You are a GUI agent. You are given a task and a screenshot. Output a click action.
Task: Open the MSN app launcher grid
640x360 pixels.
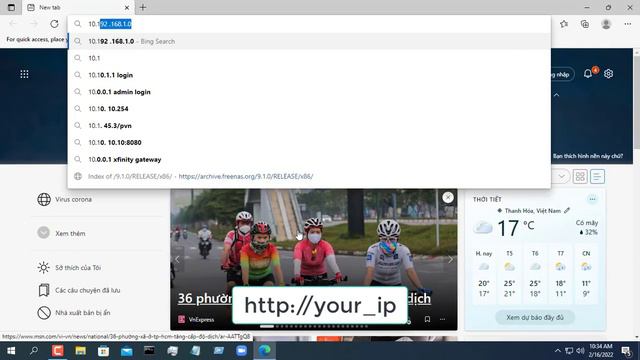24,74
